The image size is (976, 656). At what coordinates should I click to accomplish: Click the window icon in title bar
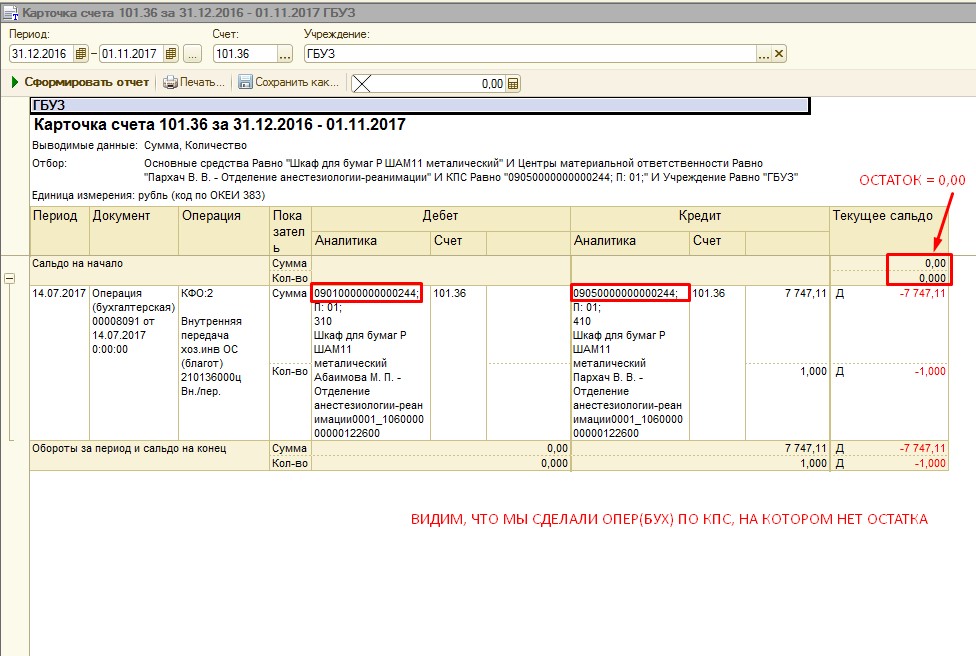click(10, 11)
